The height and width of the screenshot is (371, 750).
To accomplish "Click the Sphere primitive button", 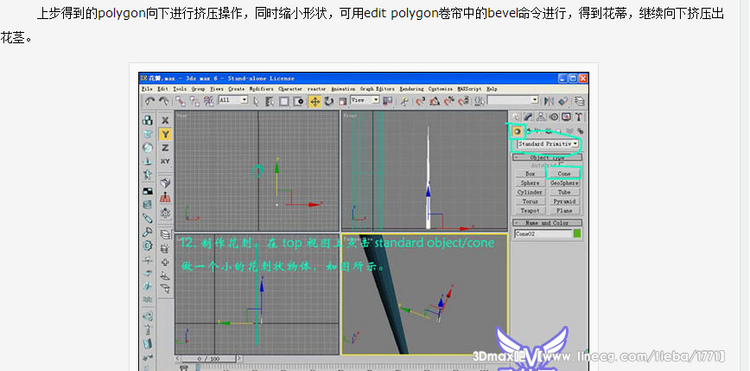I will [x=530, y=183].
